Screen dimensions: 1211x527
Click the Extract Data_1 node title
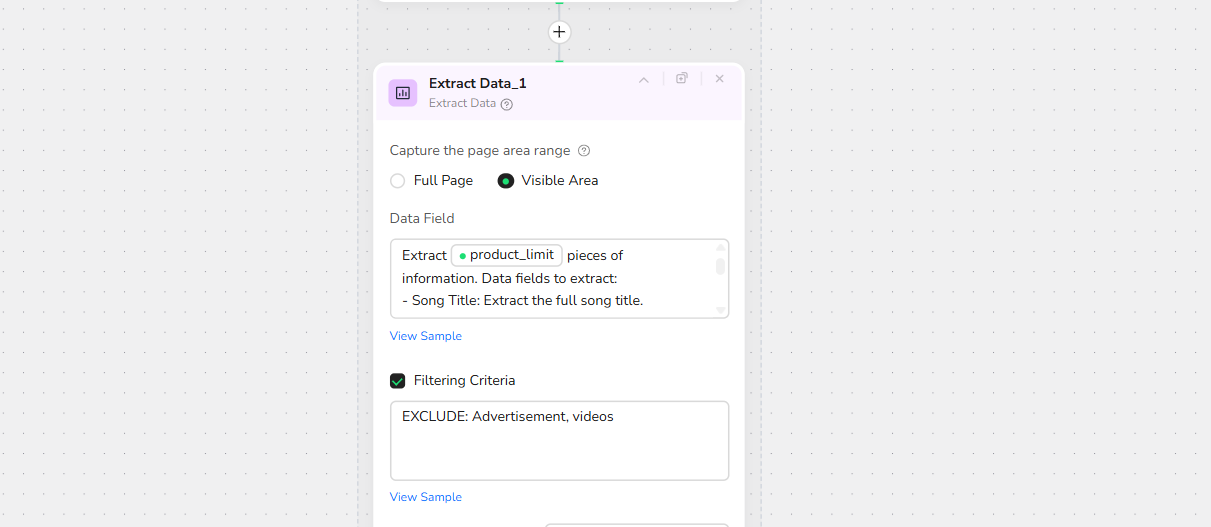(x=478, y=83)
